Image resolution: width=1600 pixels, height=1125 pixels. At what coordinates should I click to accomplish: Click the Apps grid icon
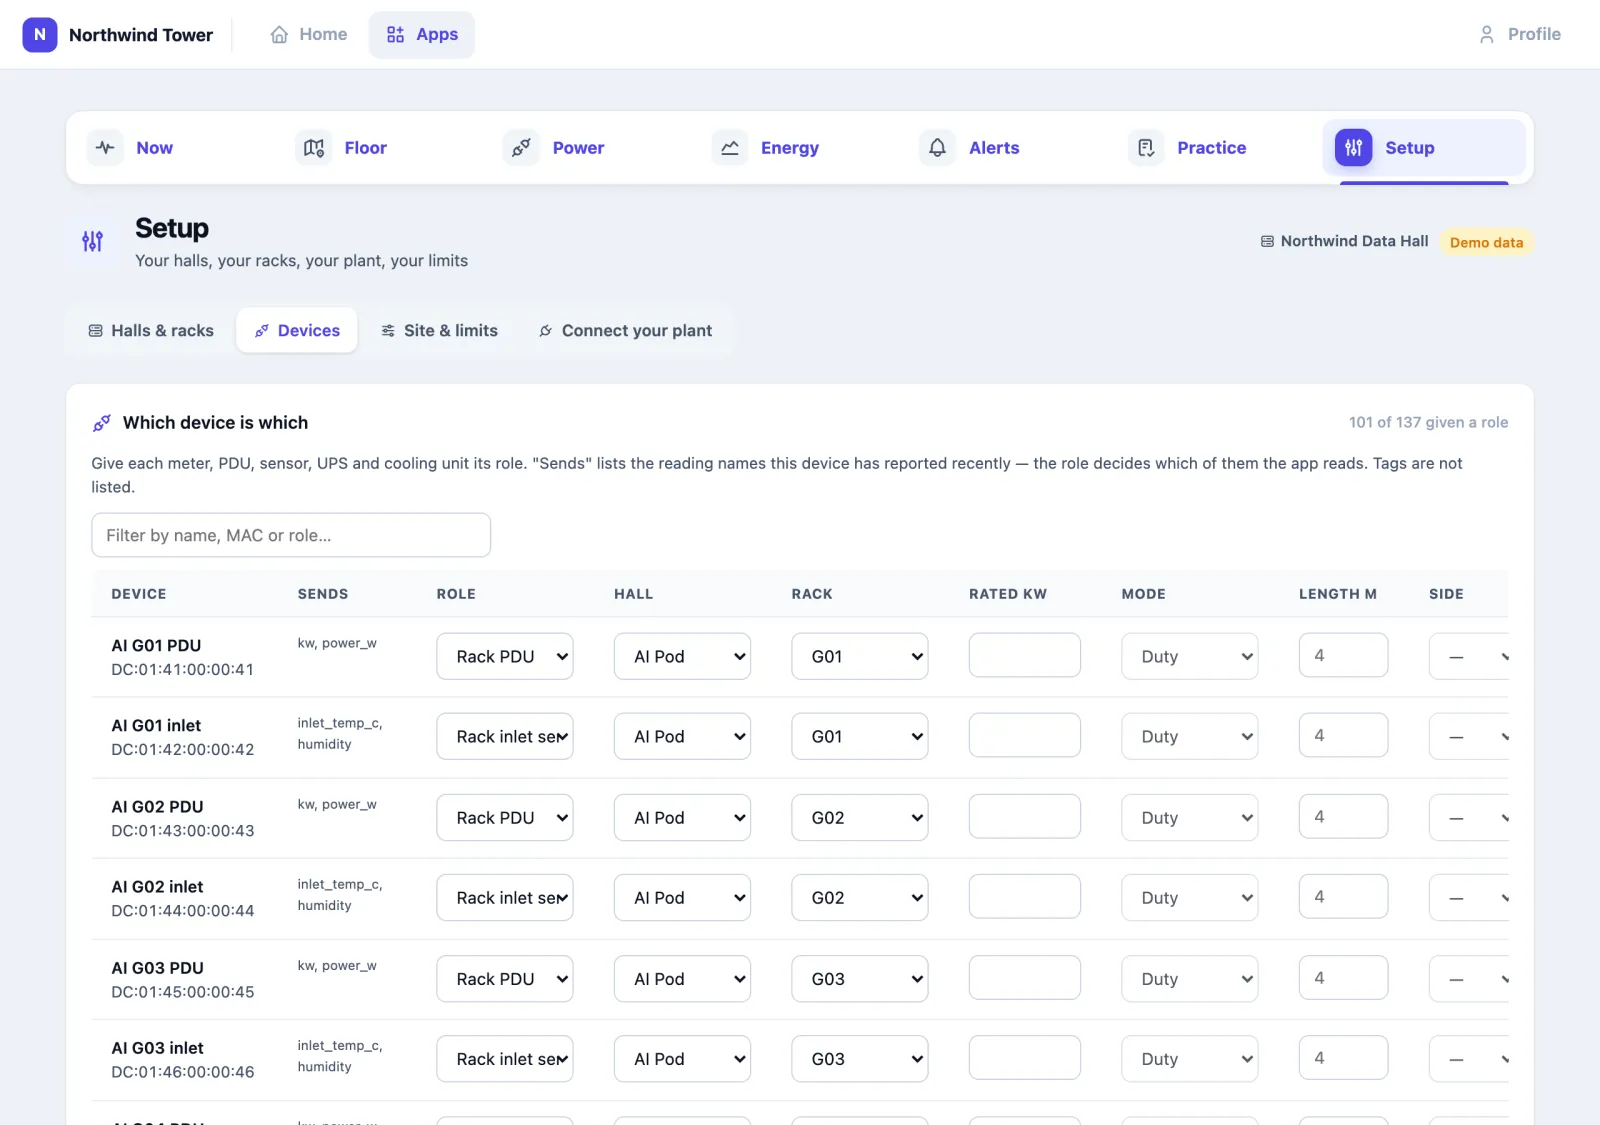tap(395, 34)
